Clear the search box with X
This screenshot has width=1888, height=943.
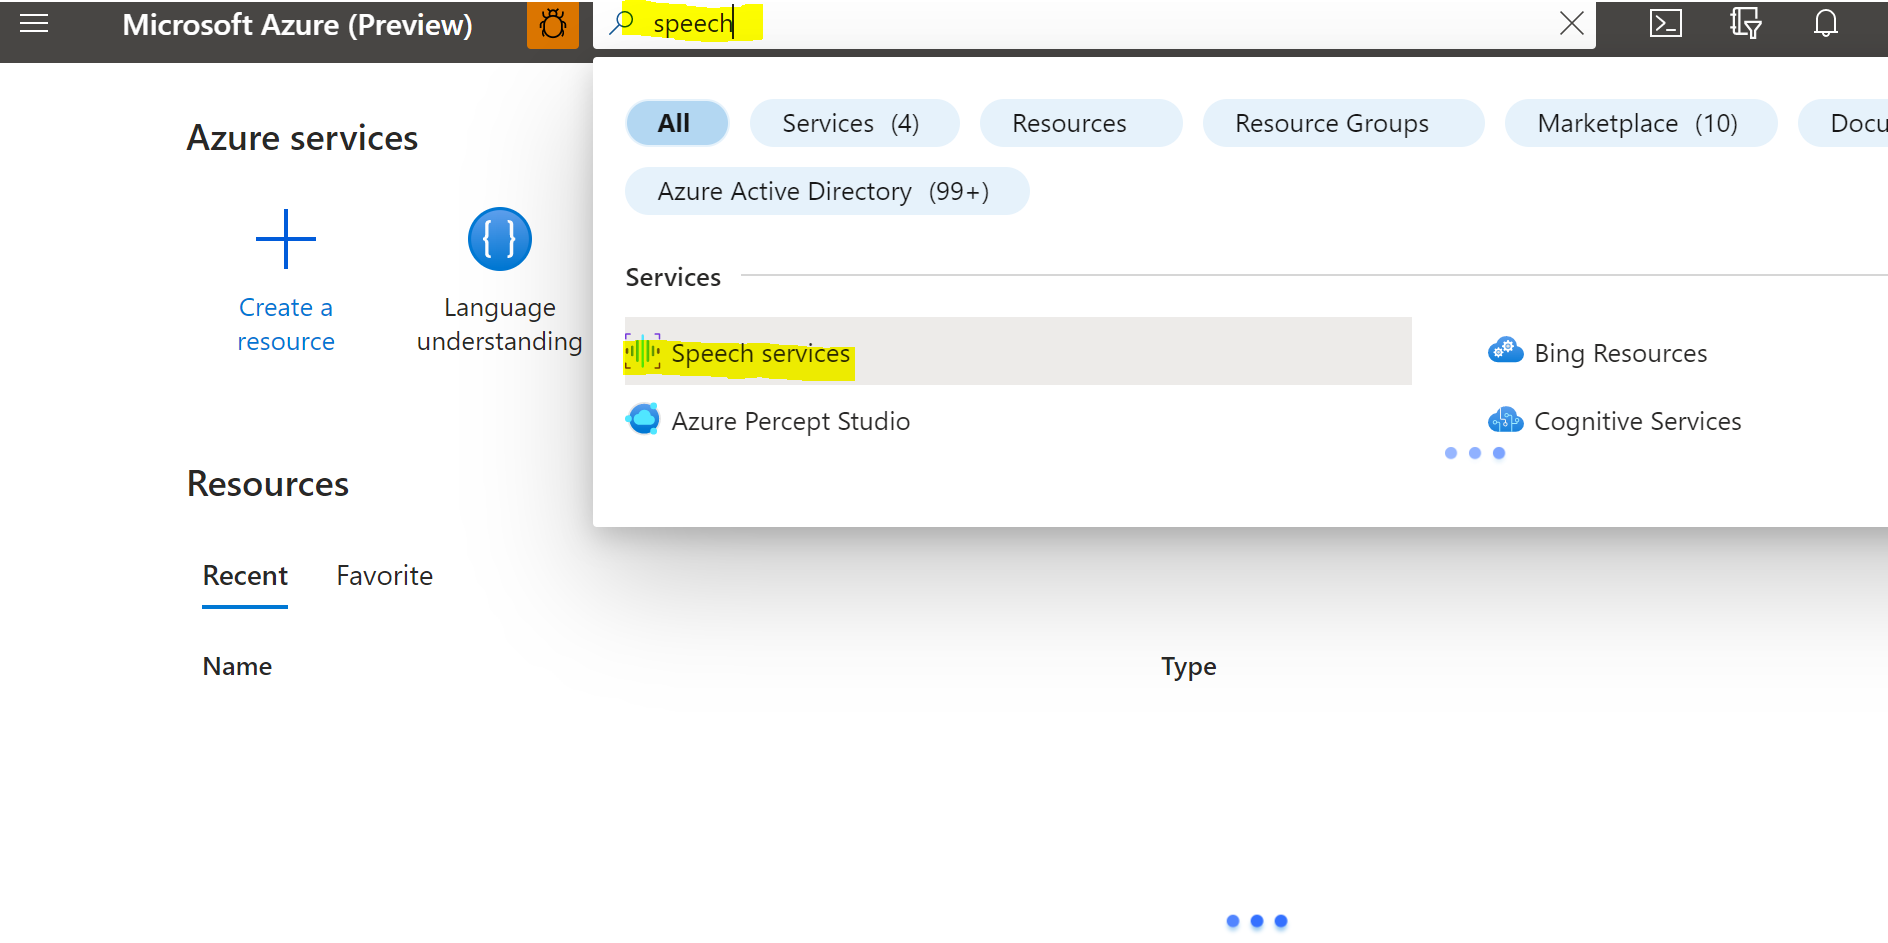coord(1571,23)
